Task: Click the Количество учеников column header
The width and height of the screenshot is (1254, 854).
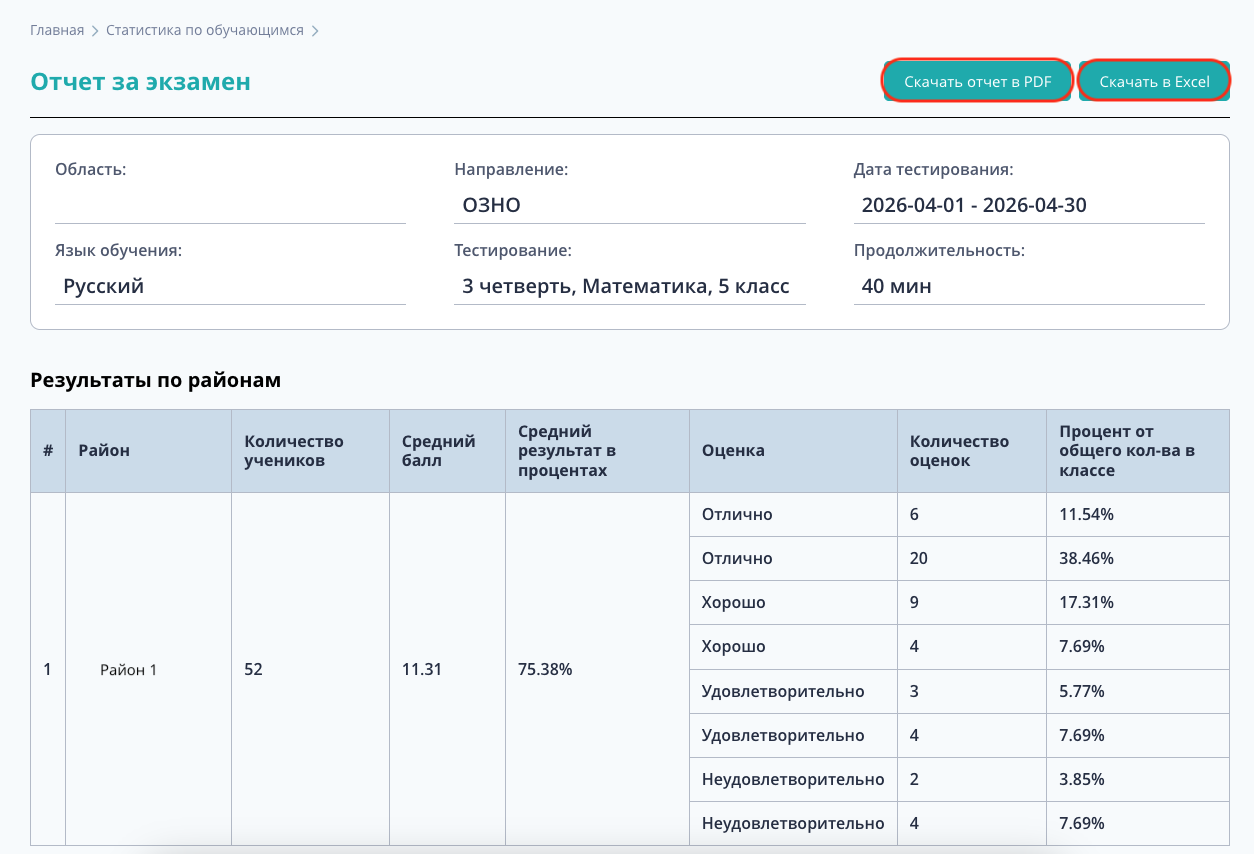Action: [x=310, y=450]
